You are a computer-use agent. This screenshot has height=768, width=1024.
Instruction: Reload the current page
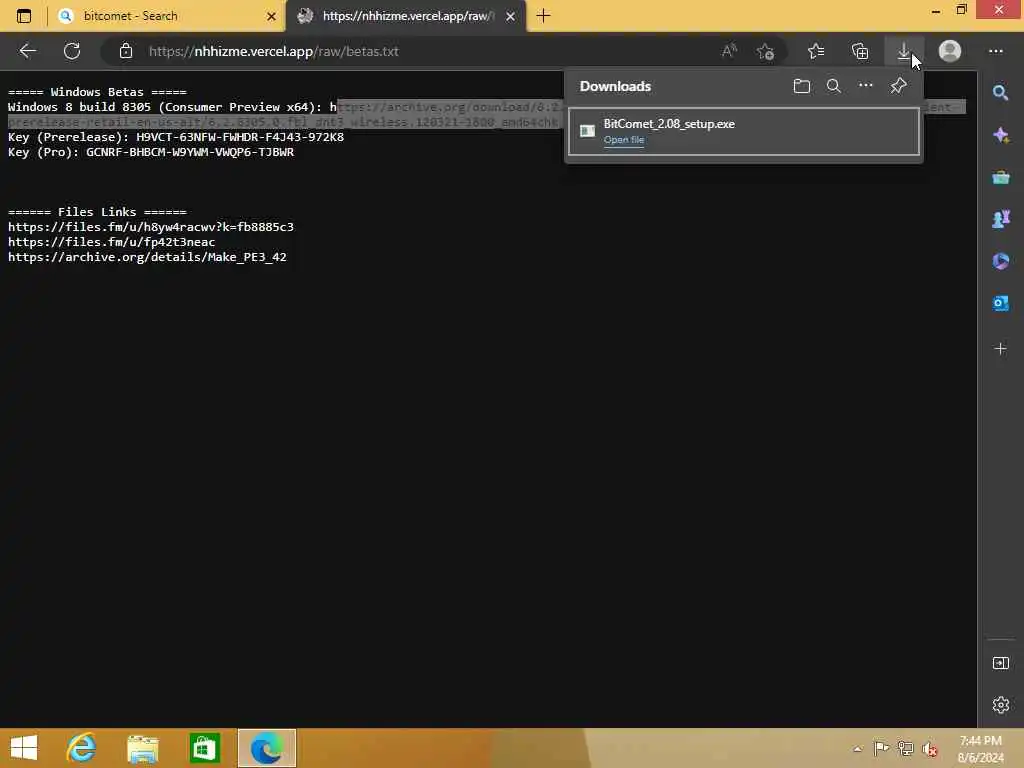72,51
